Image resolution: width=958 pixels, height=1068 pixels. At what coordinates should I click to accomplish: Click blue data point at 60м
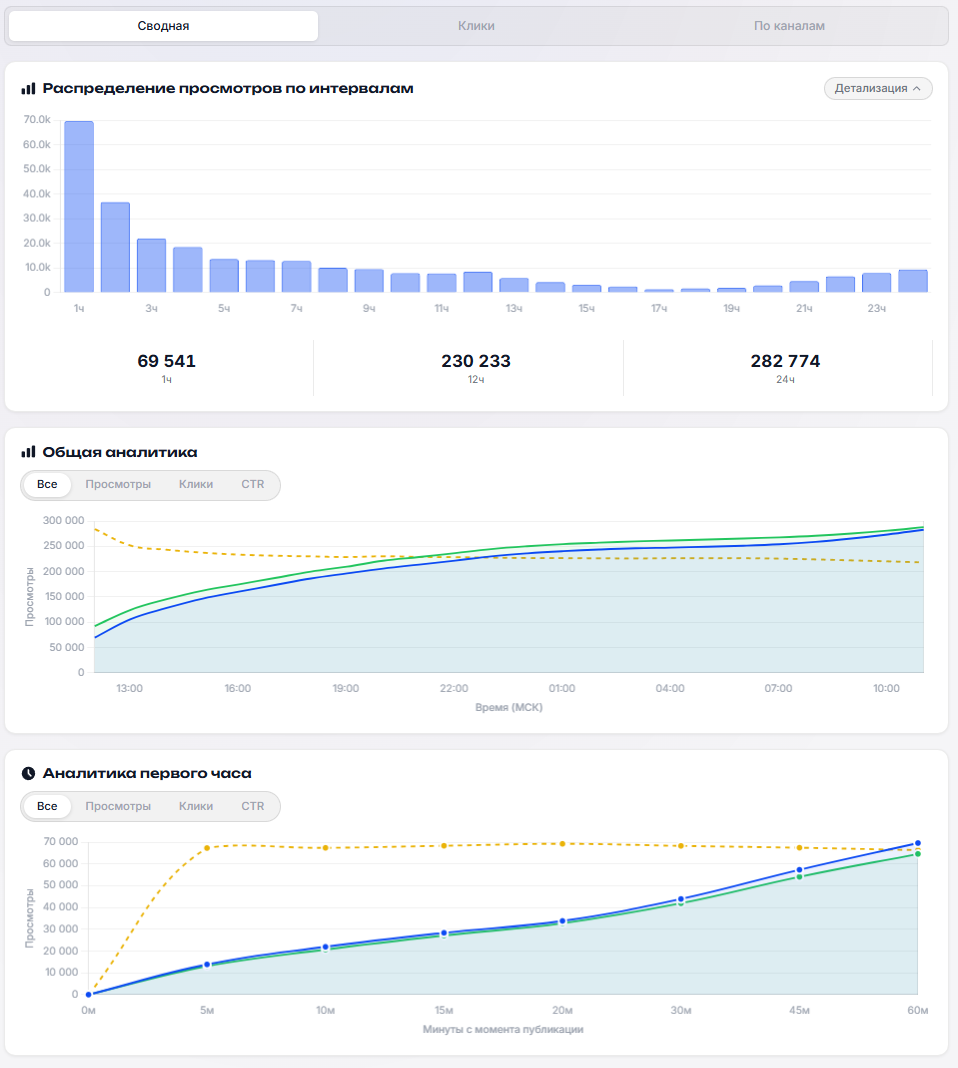pos(918,843)
